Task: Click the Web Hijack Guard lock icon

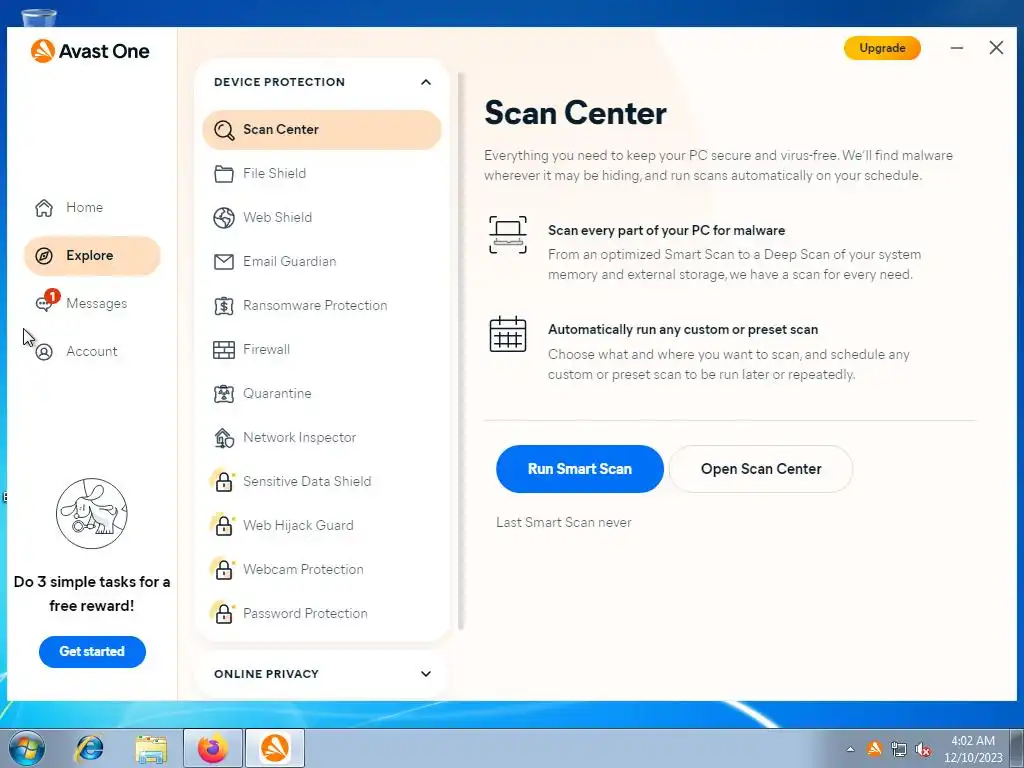Action: (223, 526)
